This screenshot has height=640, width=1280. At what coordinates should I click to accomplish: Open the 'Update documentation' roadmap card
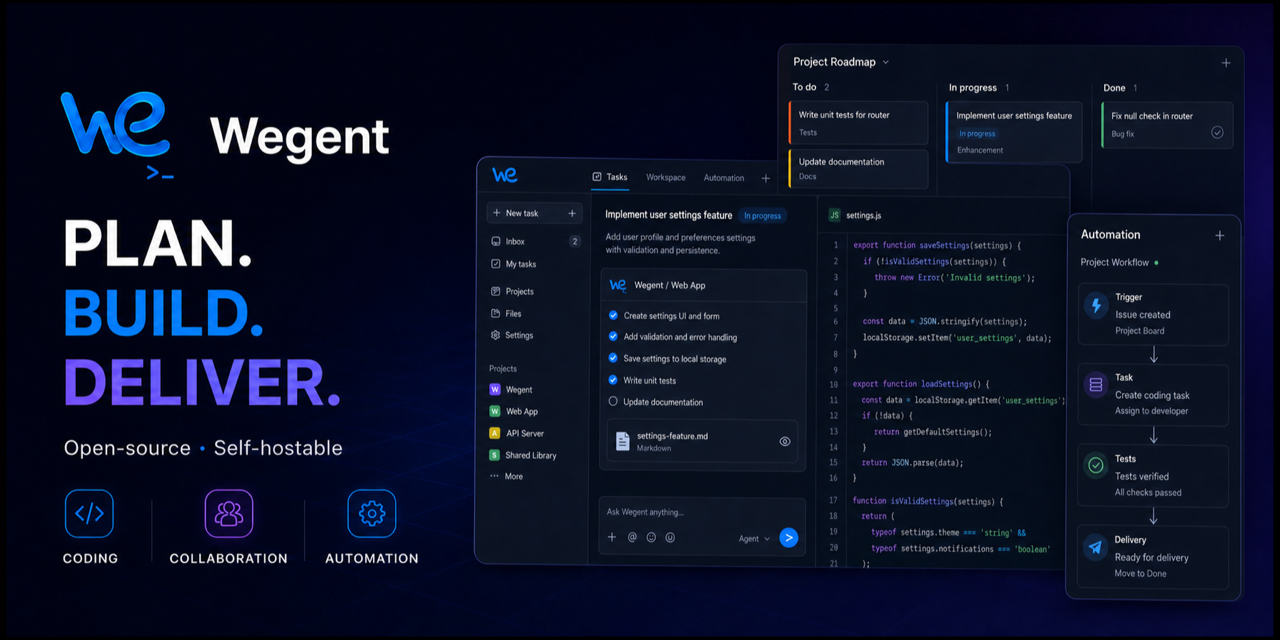(858, 169)
